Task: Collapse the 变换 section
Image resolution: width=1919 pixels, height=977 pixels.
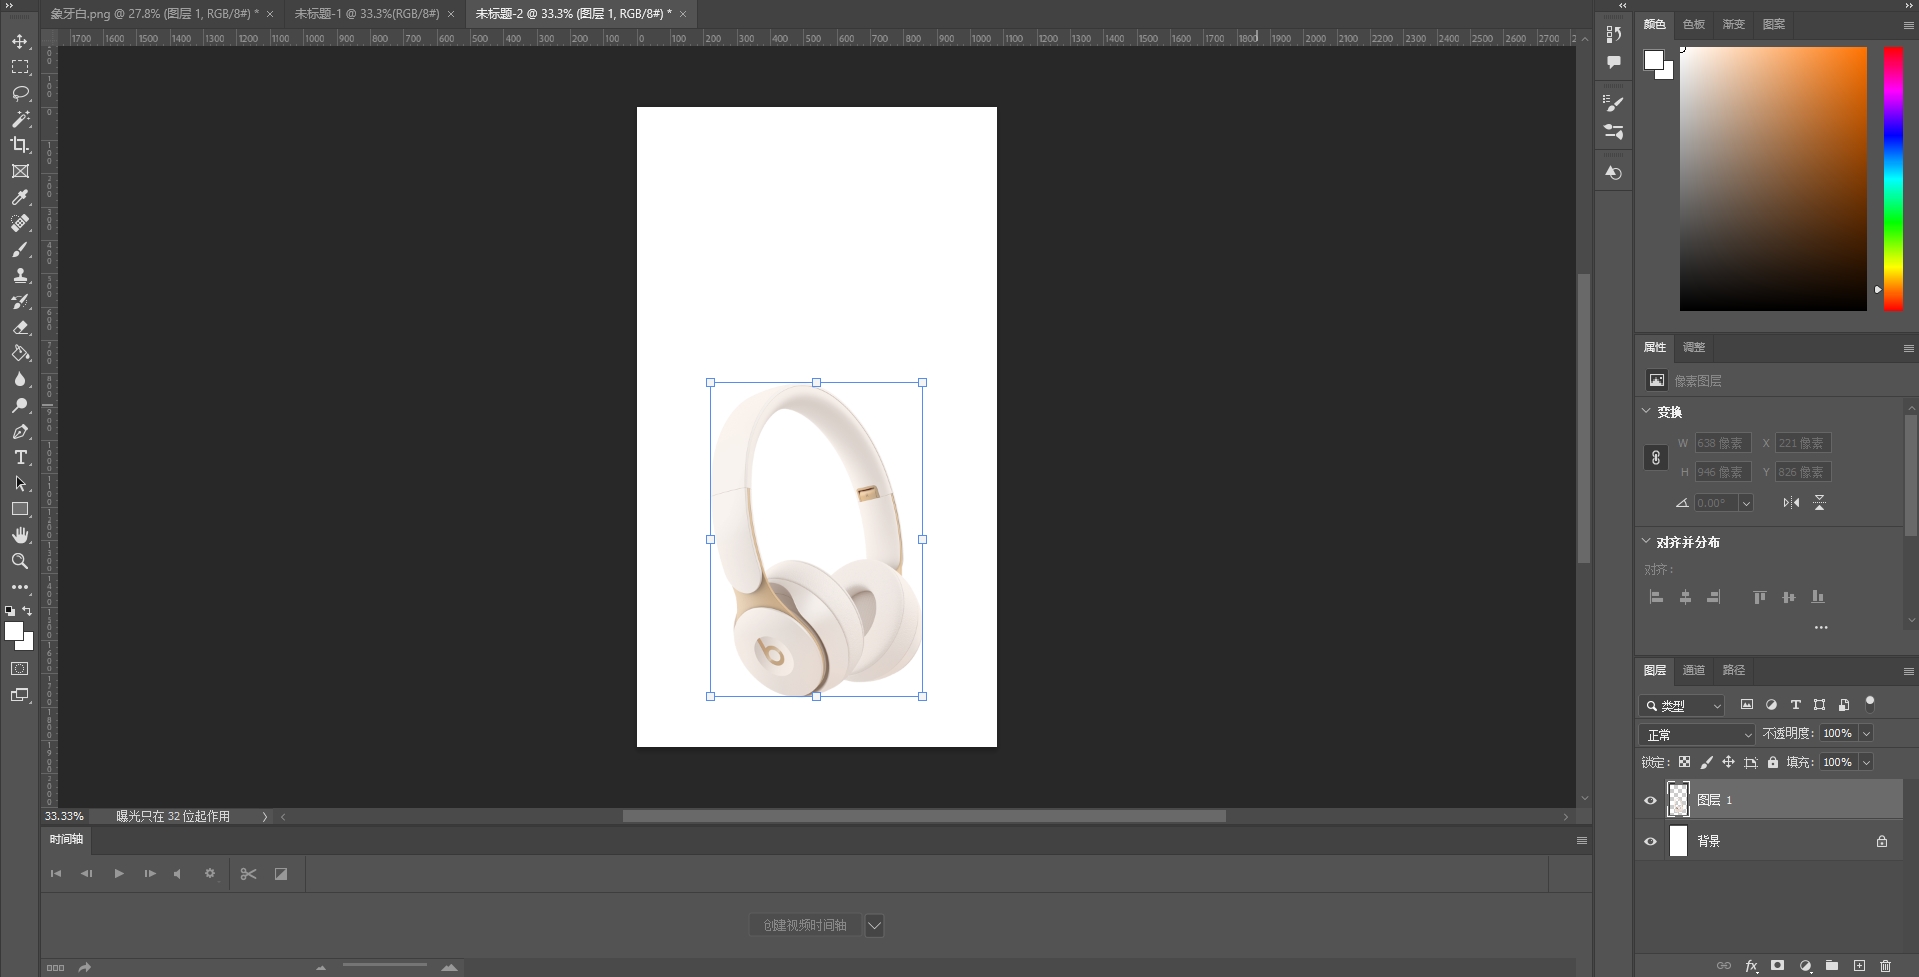Action: click(1647, 411)
